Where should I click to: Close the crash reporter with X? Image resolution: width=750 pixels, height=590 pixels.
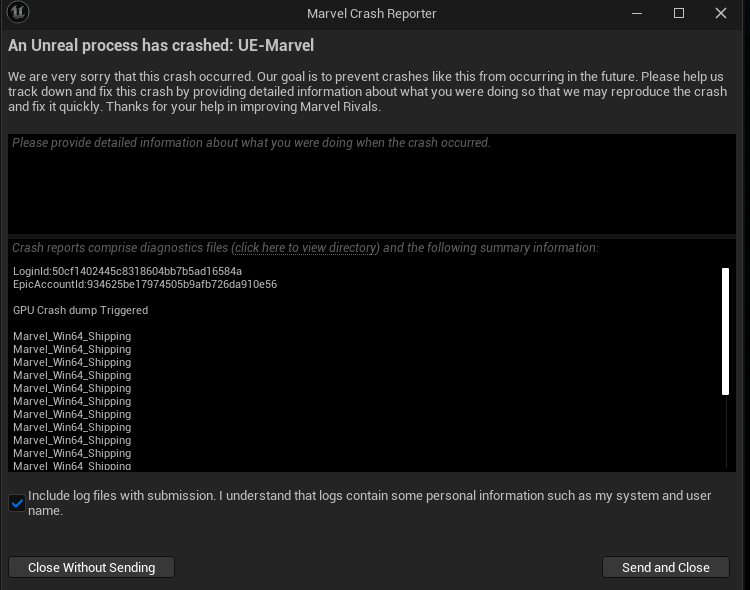click(x=721, y=13)
